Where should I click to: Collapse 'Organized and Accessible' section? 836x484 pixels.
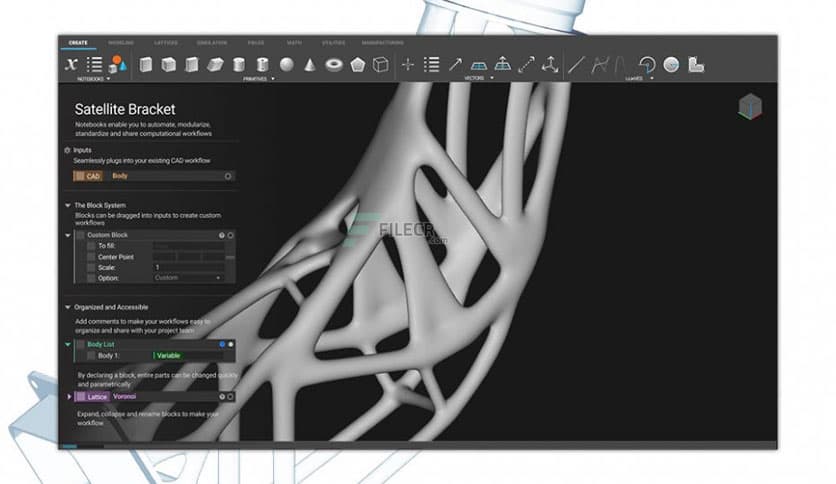[68, 307]
